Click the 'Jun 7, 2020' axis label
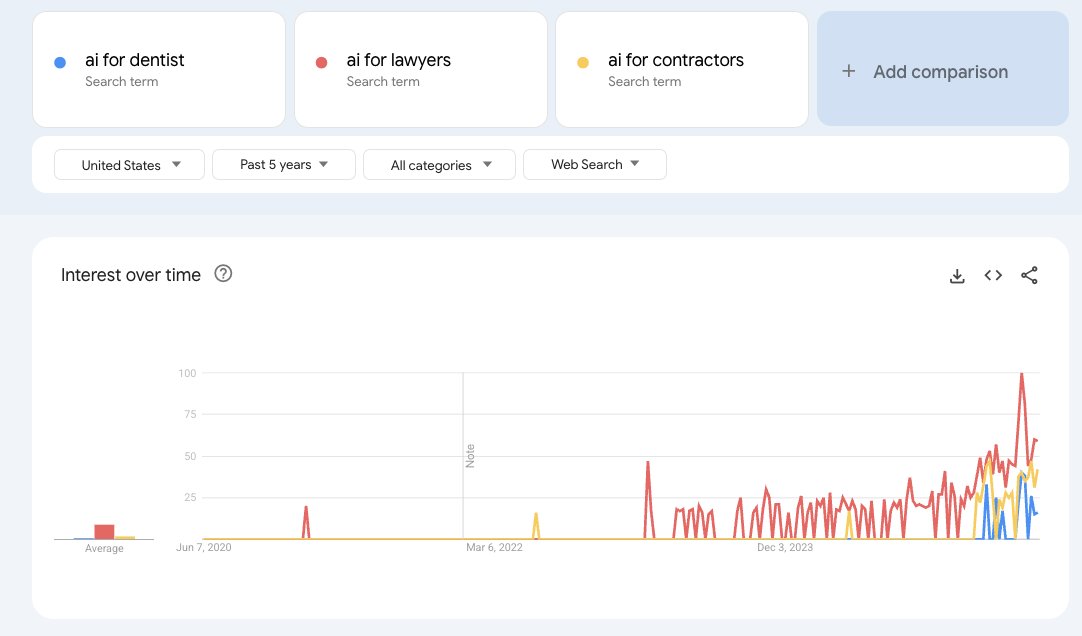 [x=204, y=547]
